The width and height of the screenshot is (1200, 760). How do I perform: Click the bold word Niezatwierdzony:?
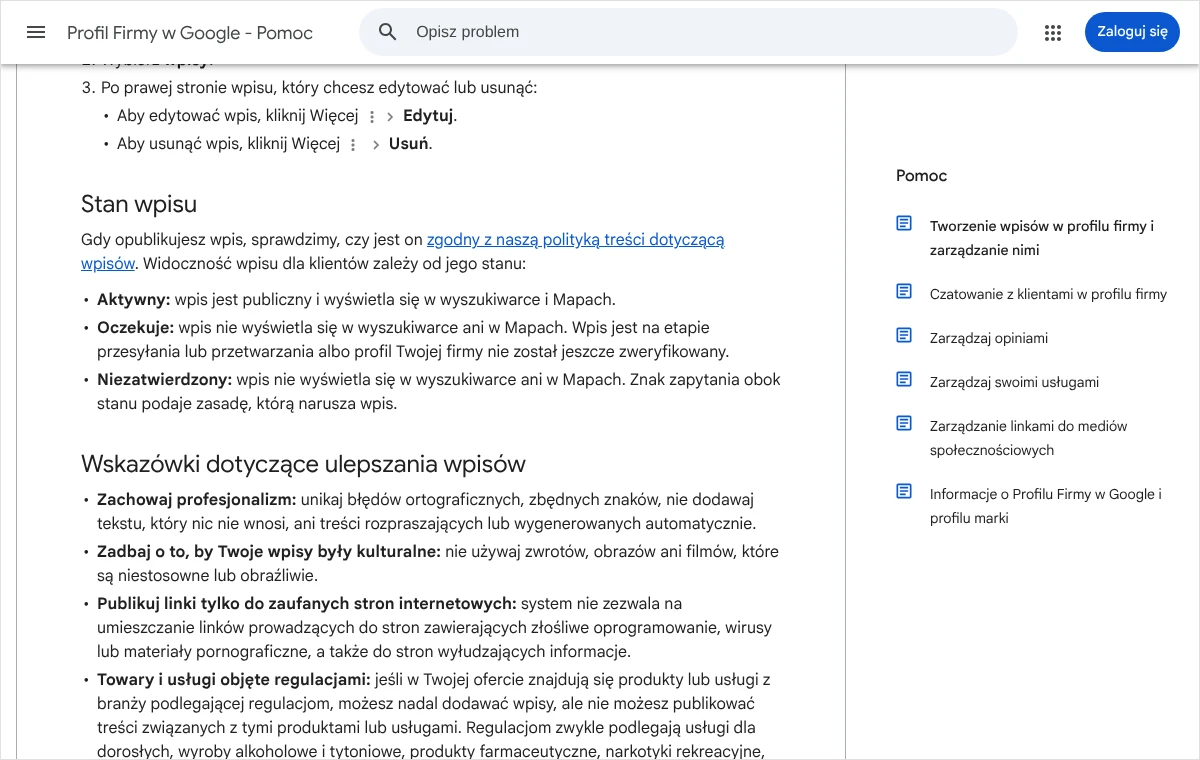pos(165,380)
